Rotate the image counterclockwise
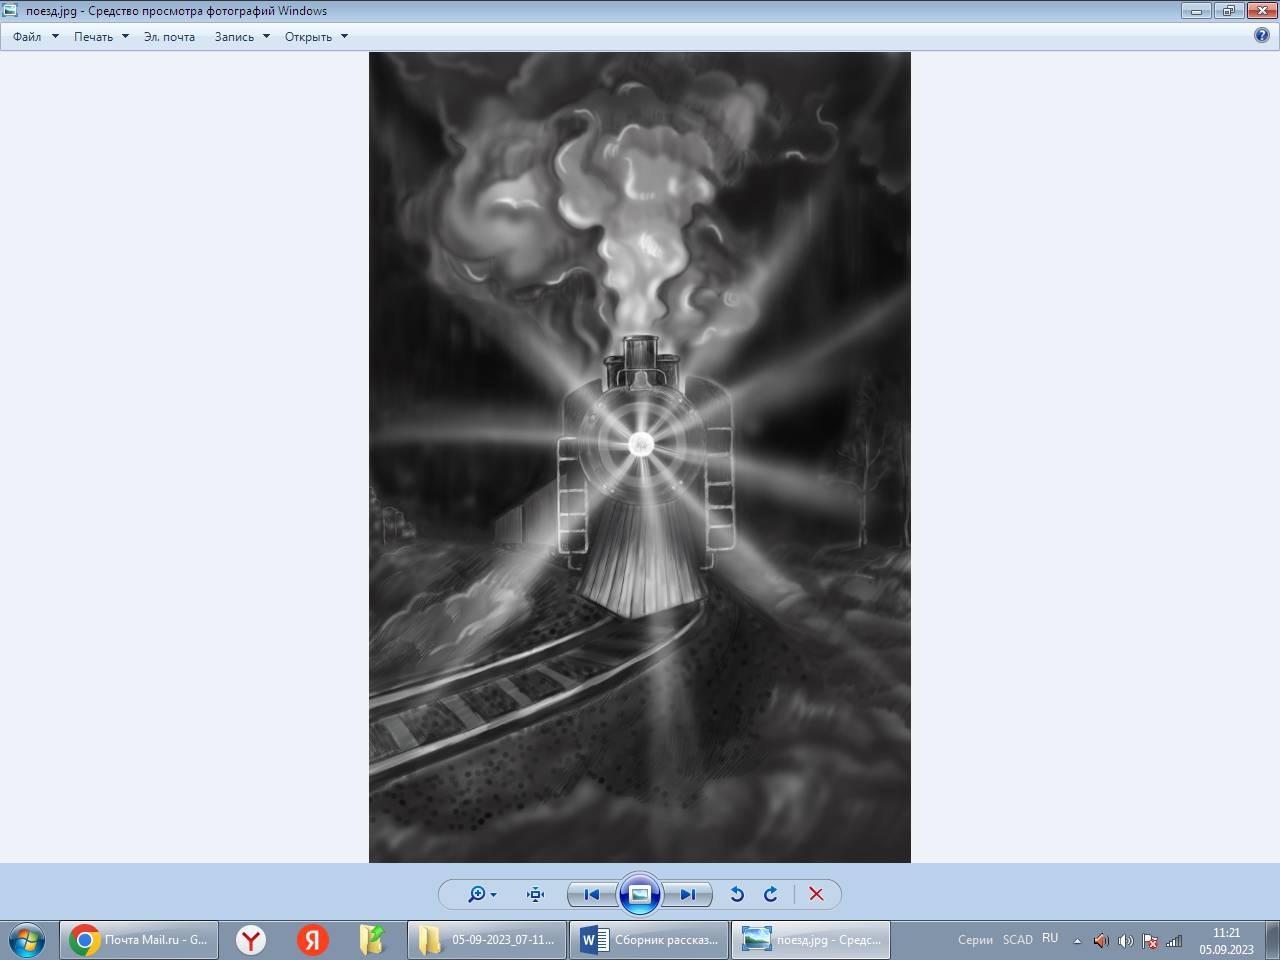1280x960 pixels. click(737, 894)
